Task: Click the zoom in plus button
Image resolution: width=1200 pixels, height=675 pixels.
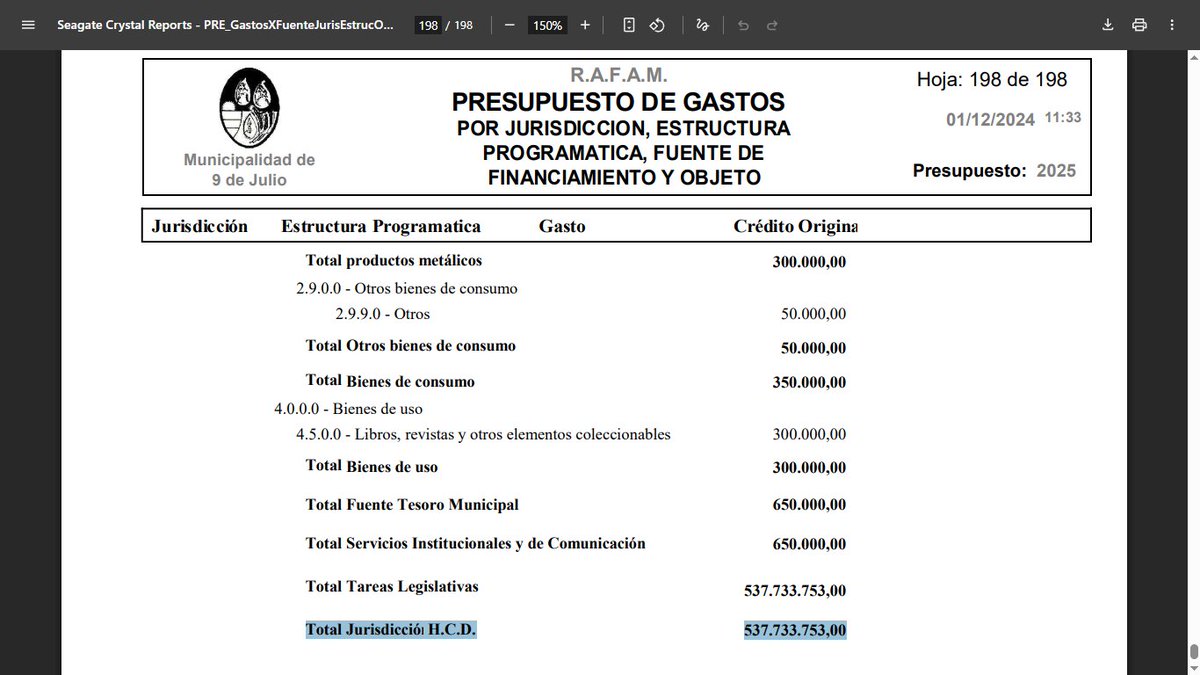Action: click(585, 25)
